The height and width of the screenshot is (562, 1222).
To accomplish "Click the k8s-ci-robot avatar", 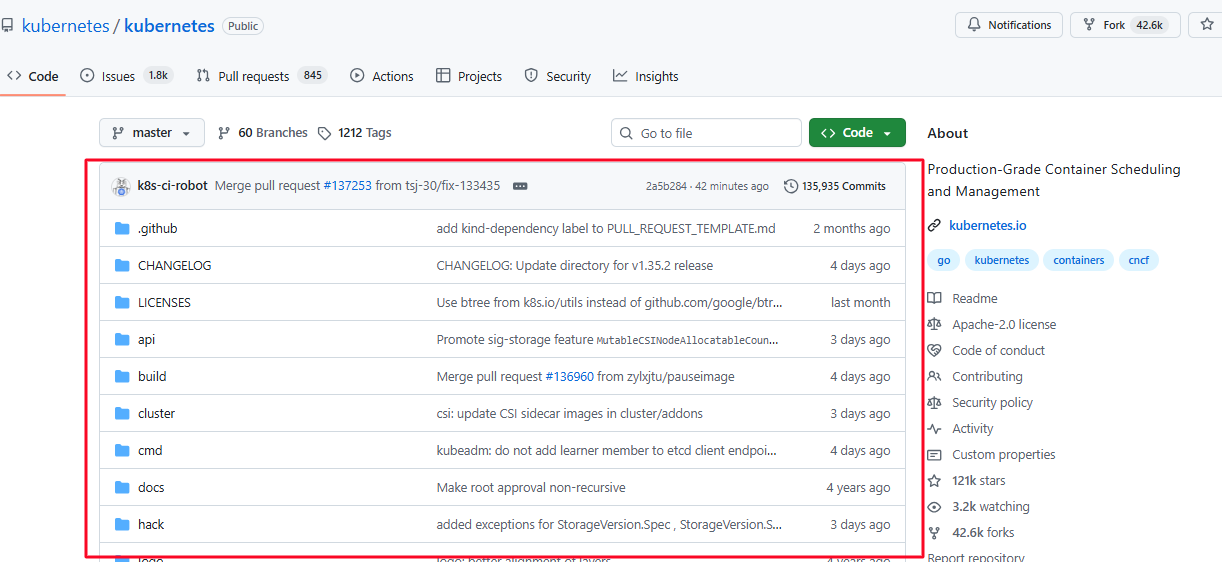I will pos(121,186).
